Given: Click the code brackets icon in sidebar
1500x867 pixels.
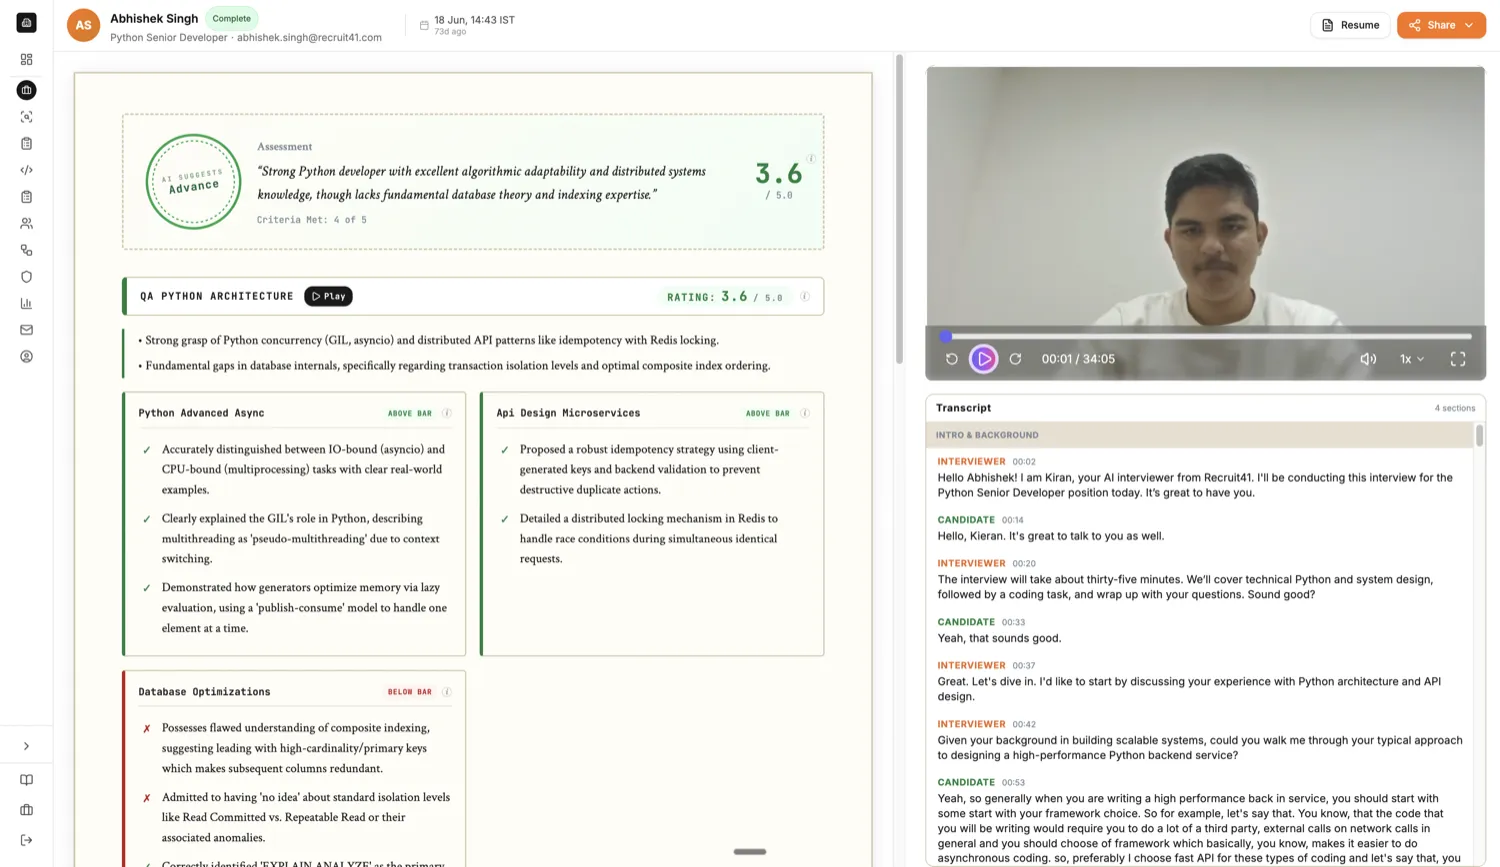Looking at the screenshot, I should click(26, 170).
